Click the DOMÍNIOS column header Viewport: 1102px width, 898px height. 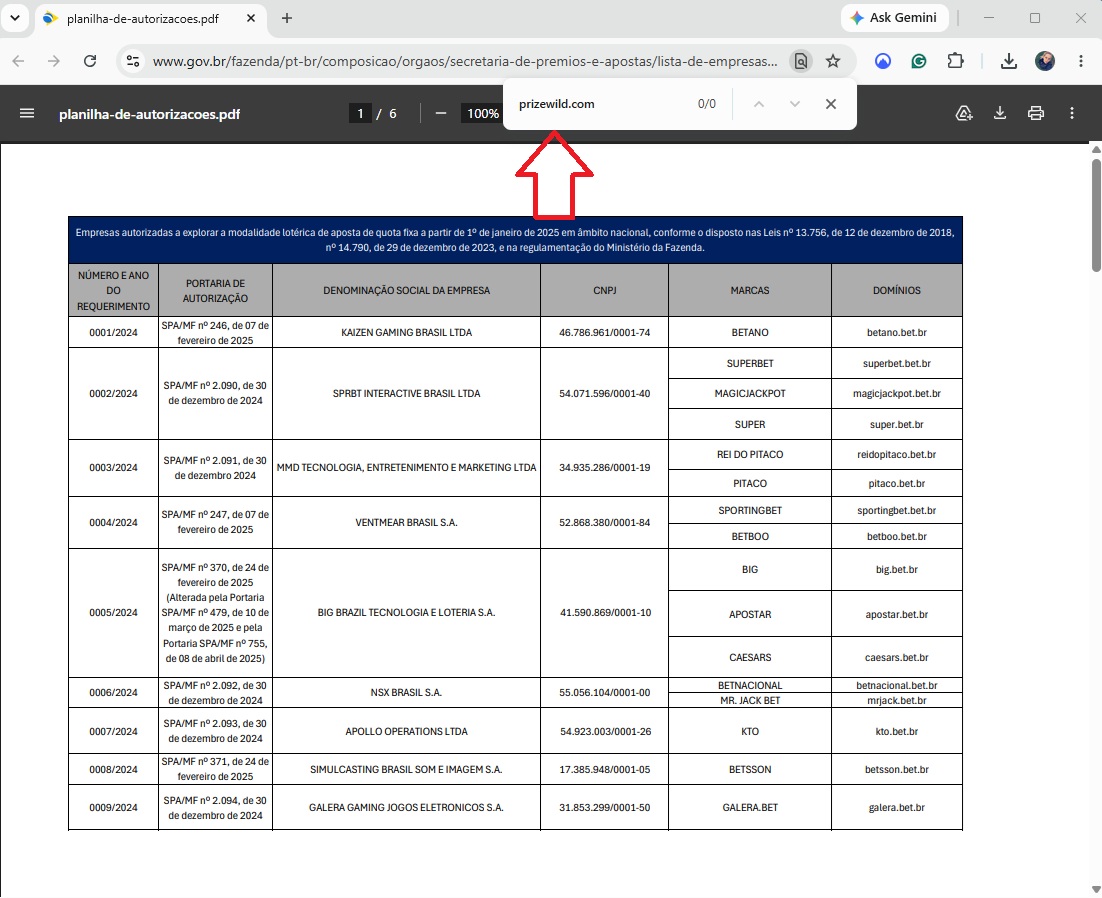point(896,290)
